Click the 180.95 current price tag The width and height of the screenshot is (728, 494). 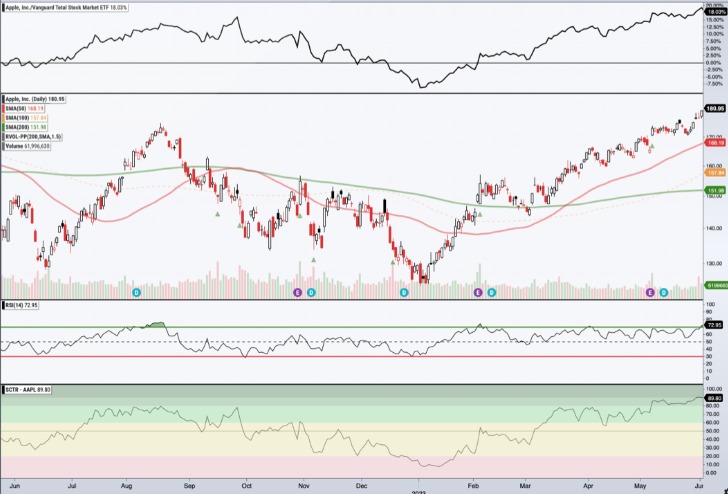pos(714,107)
